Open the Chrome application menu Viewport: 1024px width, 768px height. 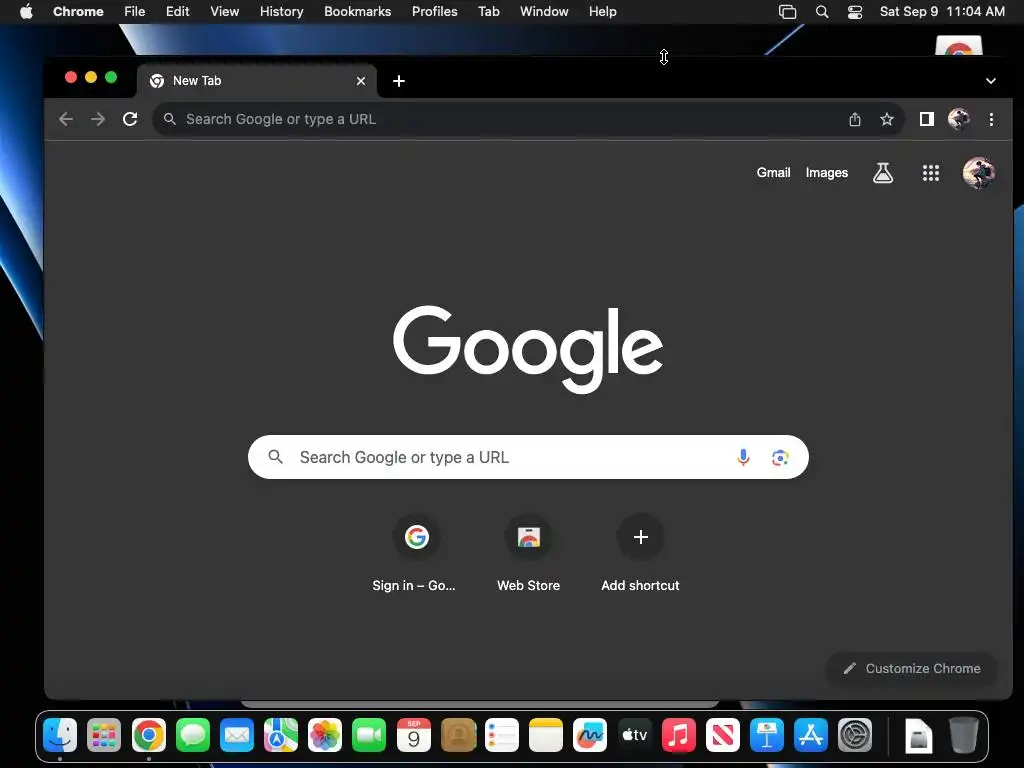pyautogui.click(x=78, y=12)
